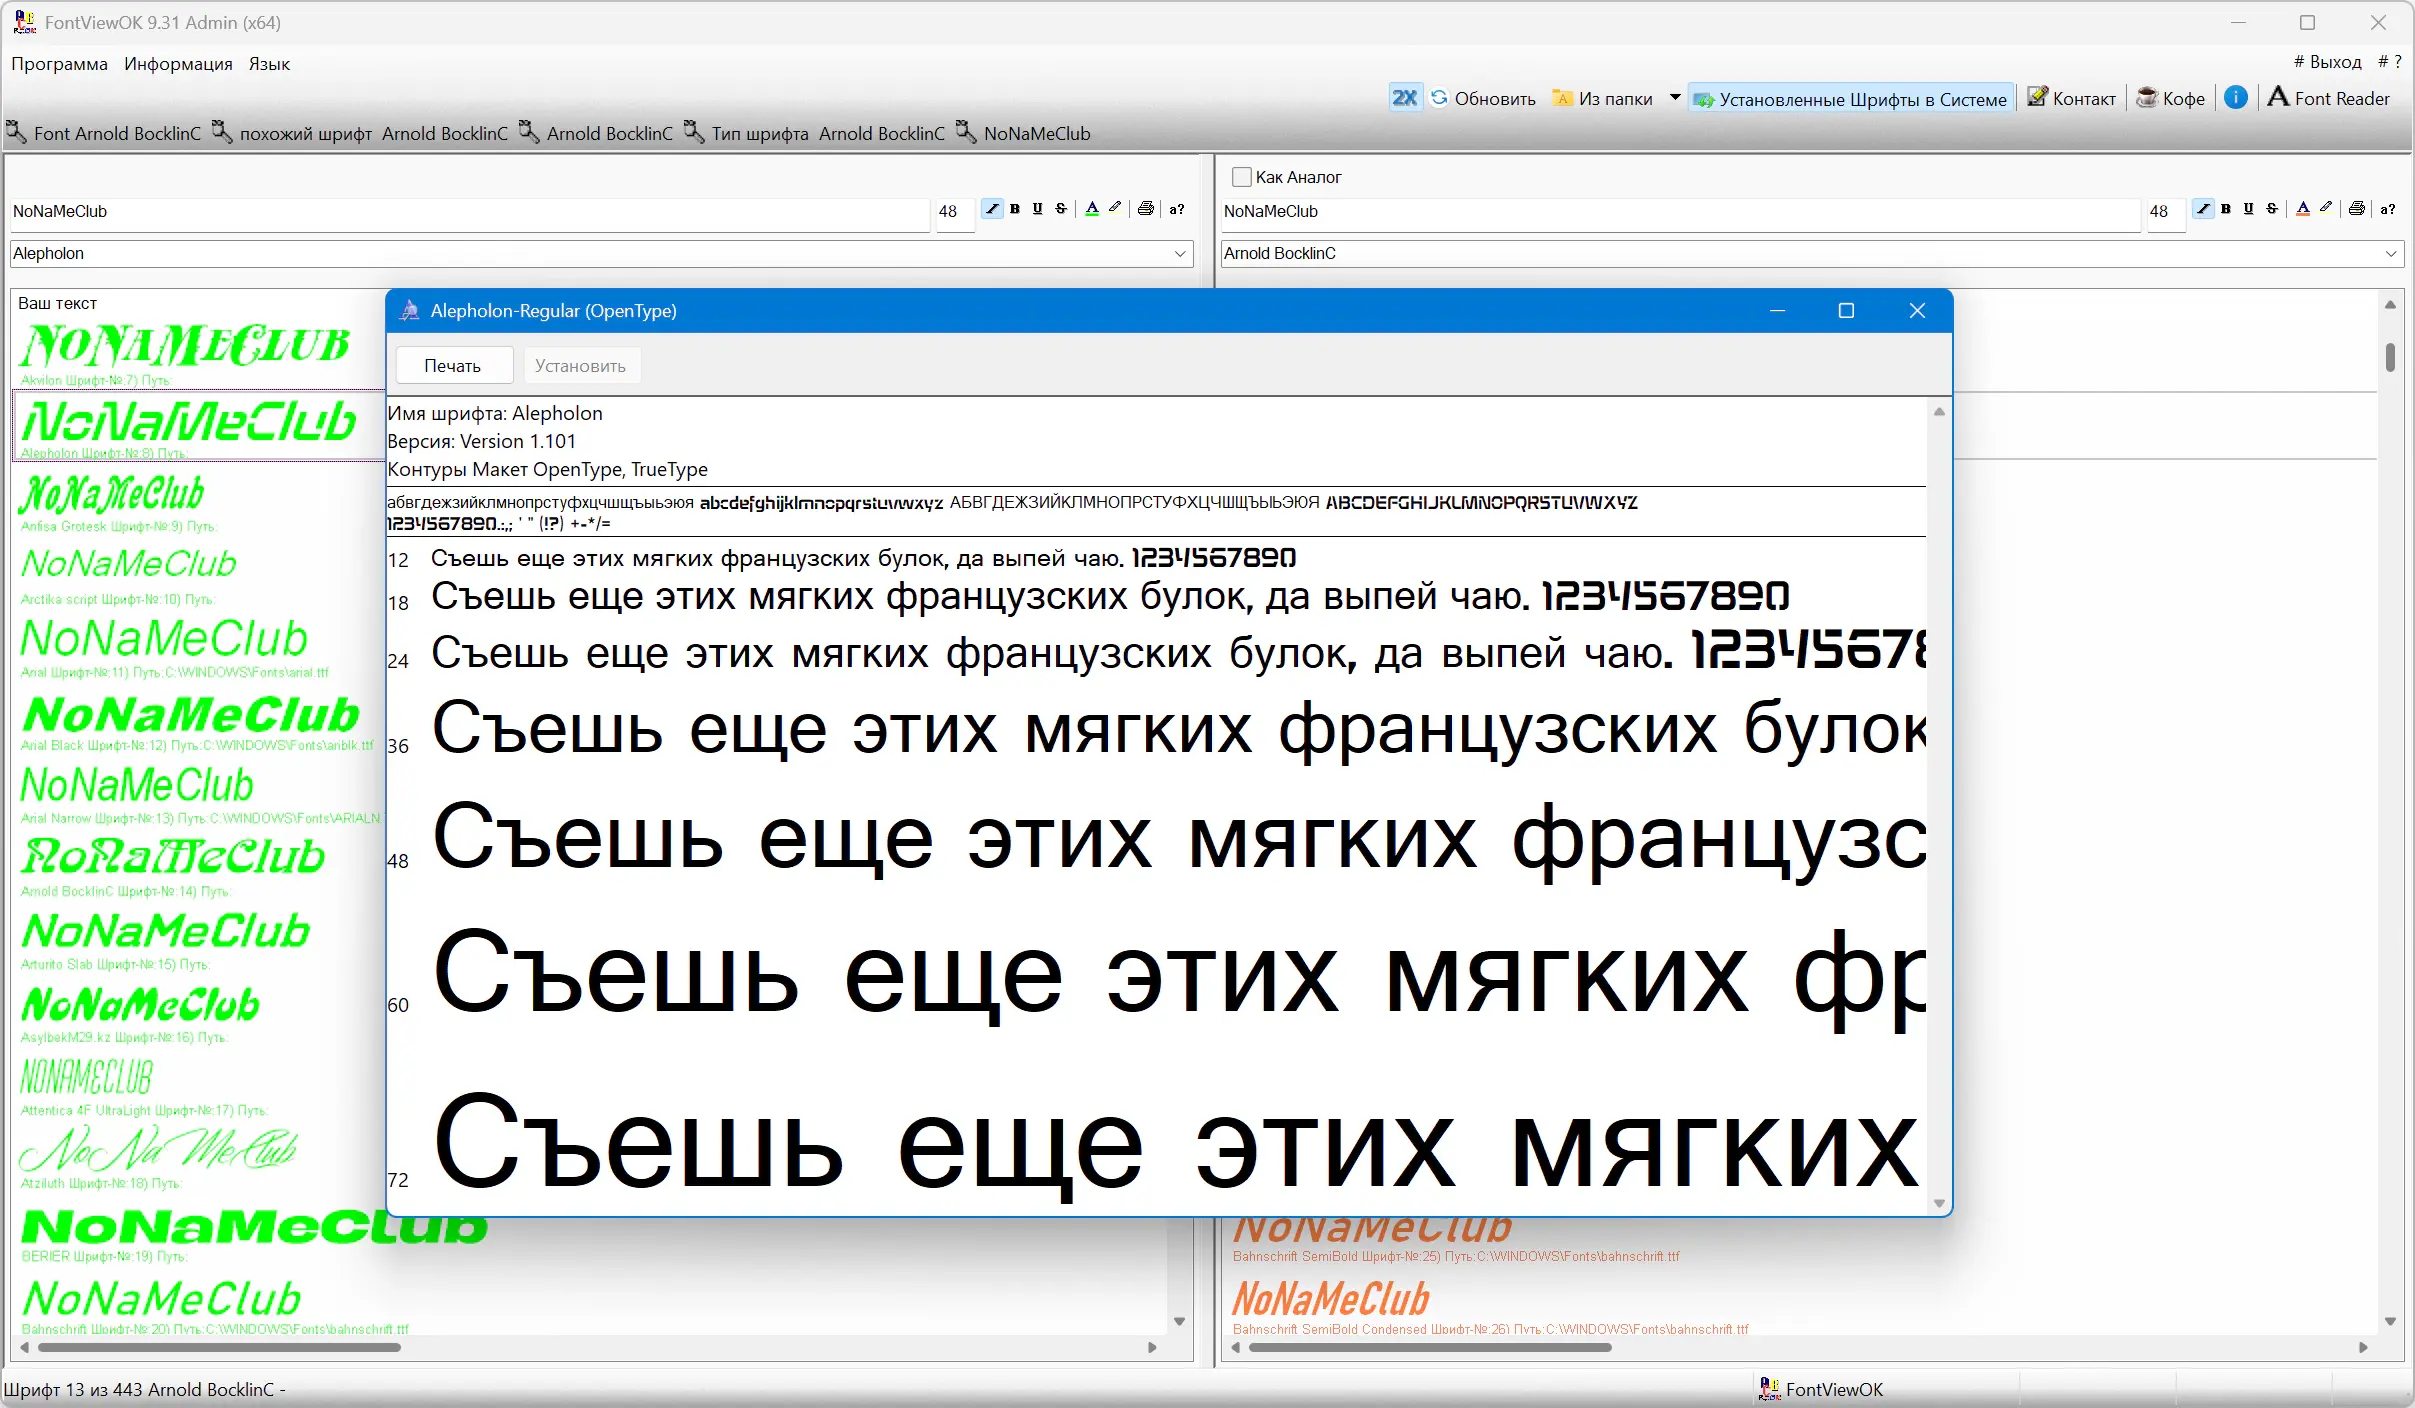Click the Контакт toolbar icon
Screen dimensions: 2415x1408
click(2037, 97)
